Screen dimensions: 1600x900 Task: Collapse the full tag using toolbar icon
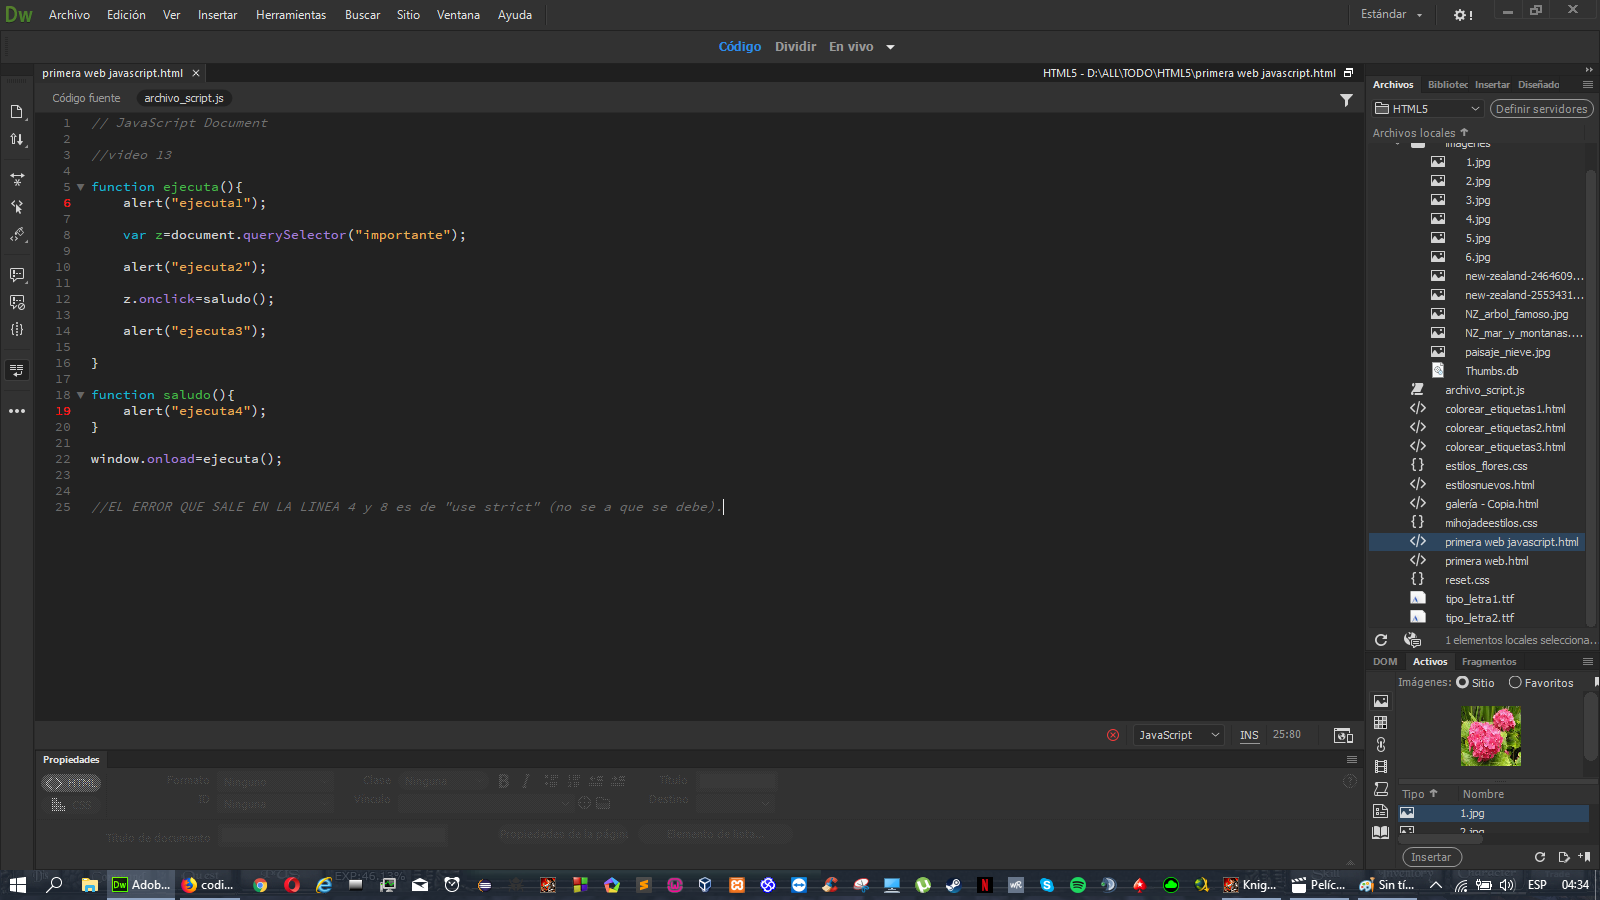tap(17, 179)
